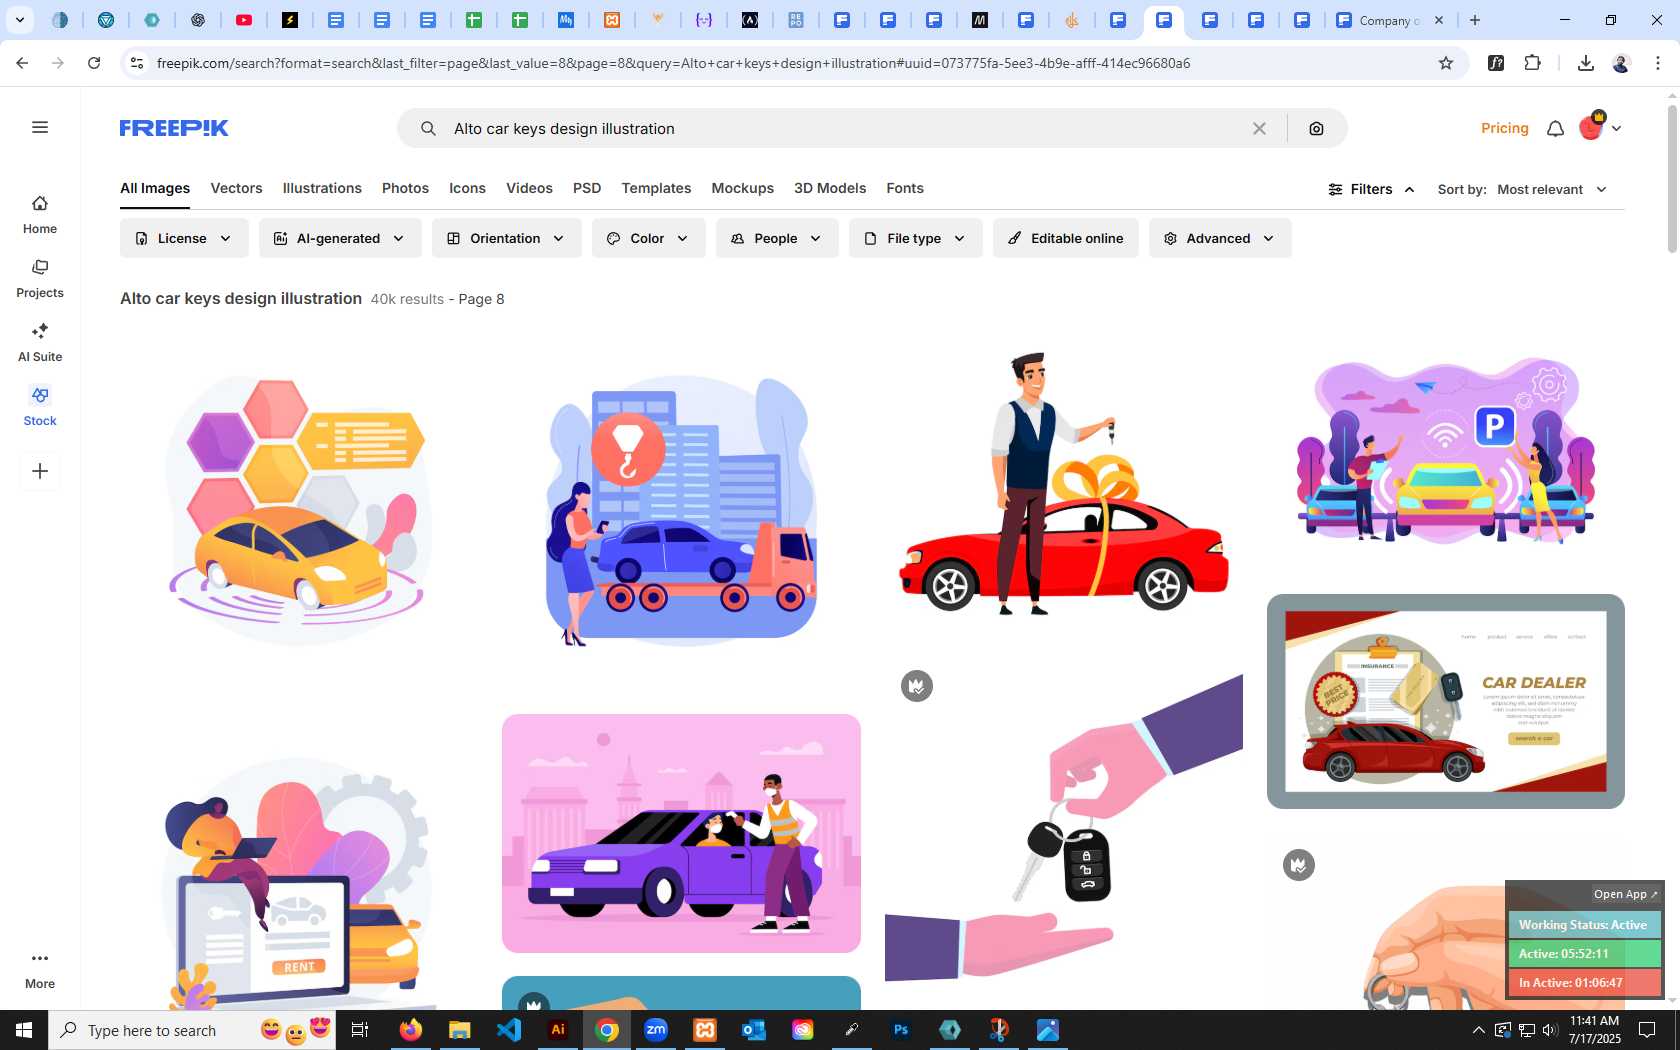Open the user avatar menu
Screen dimensions: 1680x1050
click(x=1600, y=127)
